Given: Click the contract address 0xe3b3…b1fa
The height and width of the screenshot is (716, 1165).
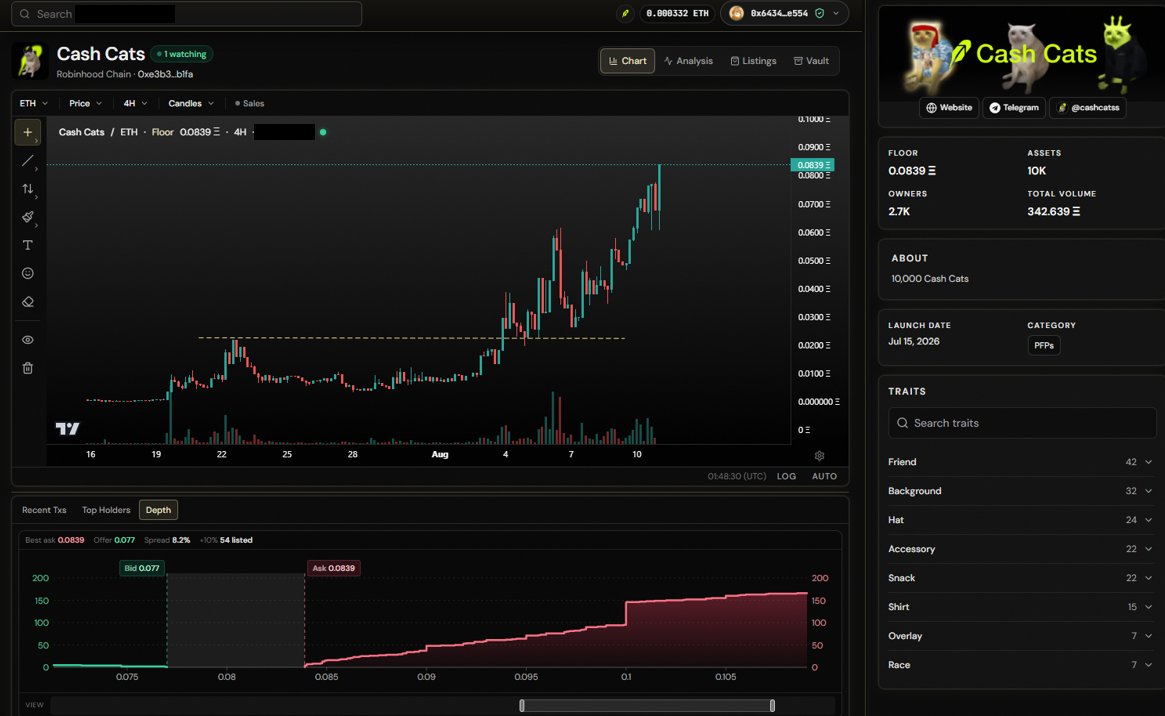Looking at the screenshot, I should click(x=165, y=74).
